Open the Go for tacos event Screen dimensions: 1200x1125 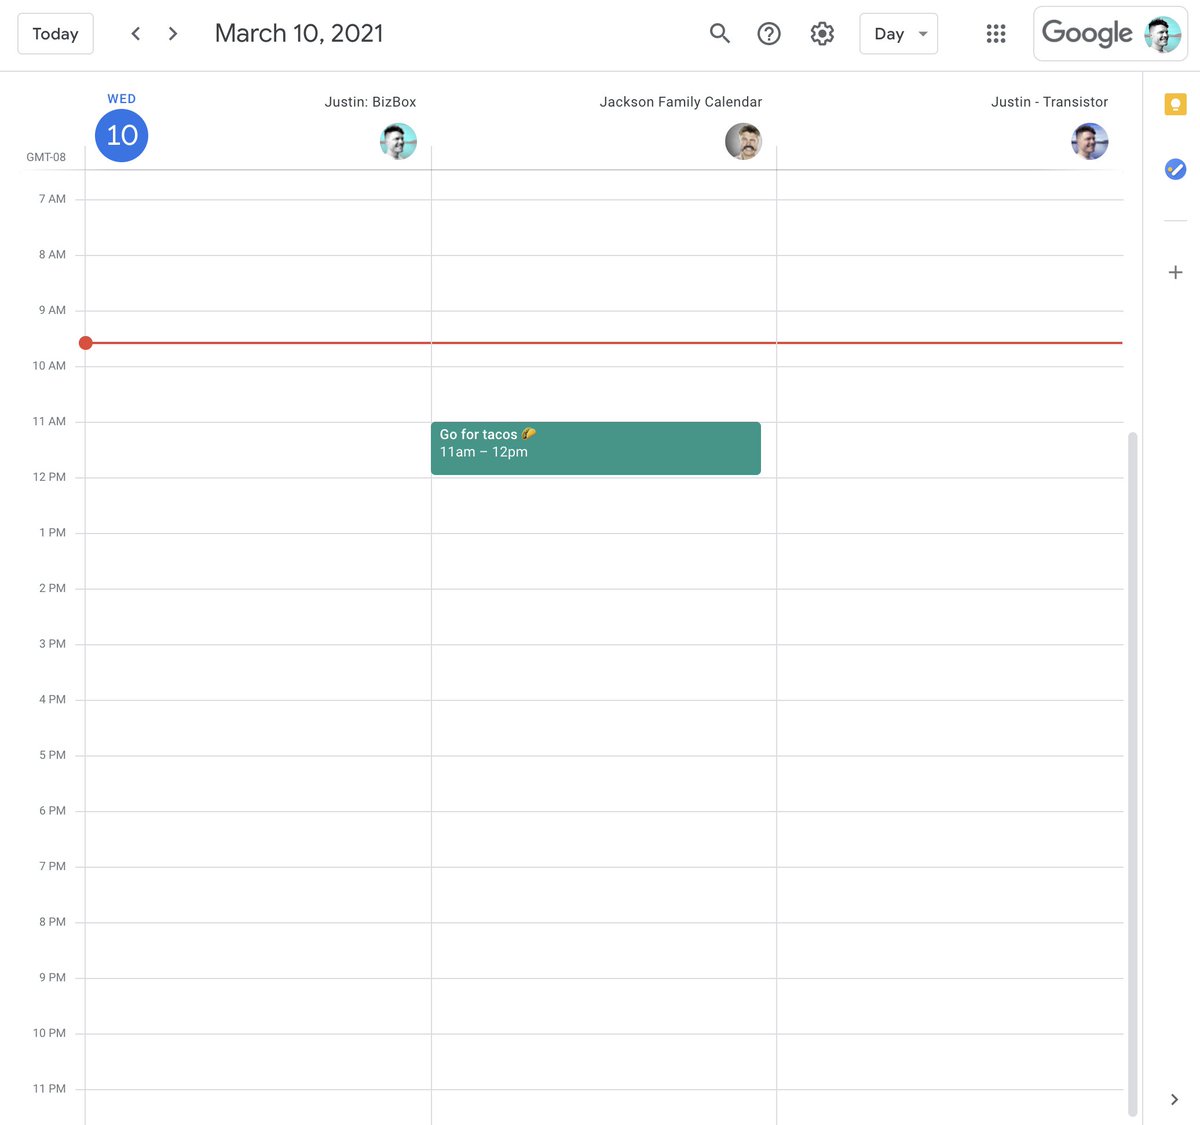(x=595, y=448)
